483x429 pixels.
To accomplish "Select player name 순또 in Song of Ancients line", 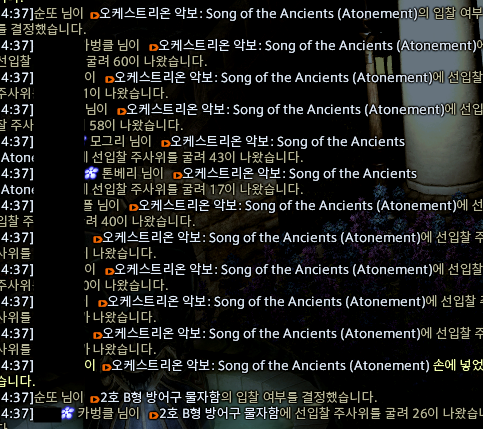I will point(44,14).
